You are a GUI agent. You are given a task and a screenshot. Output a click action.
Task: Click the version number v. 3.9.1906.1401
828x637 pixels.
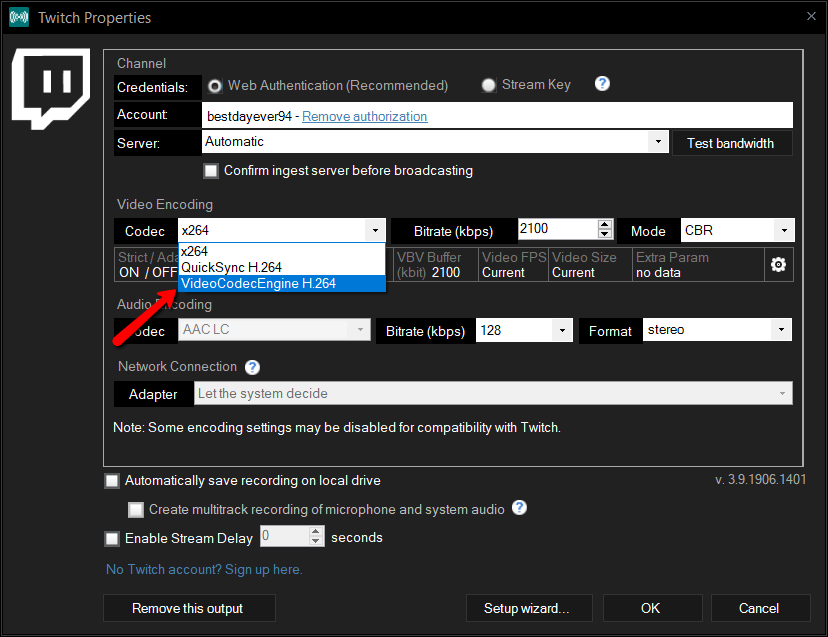760,480
